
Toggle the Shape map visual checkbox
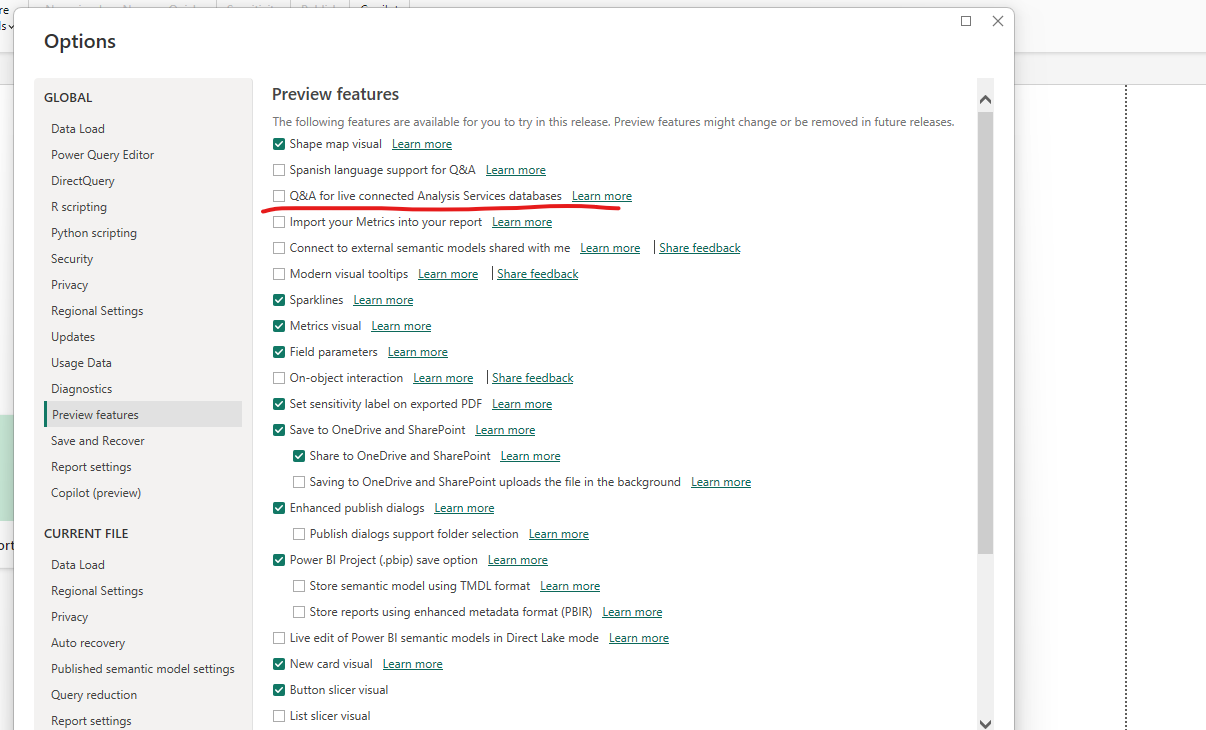(x=279, y=144)
